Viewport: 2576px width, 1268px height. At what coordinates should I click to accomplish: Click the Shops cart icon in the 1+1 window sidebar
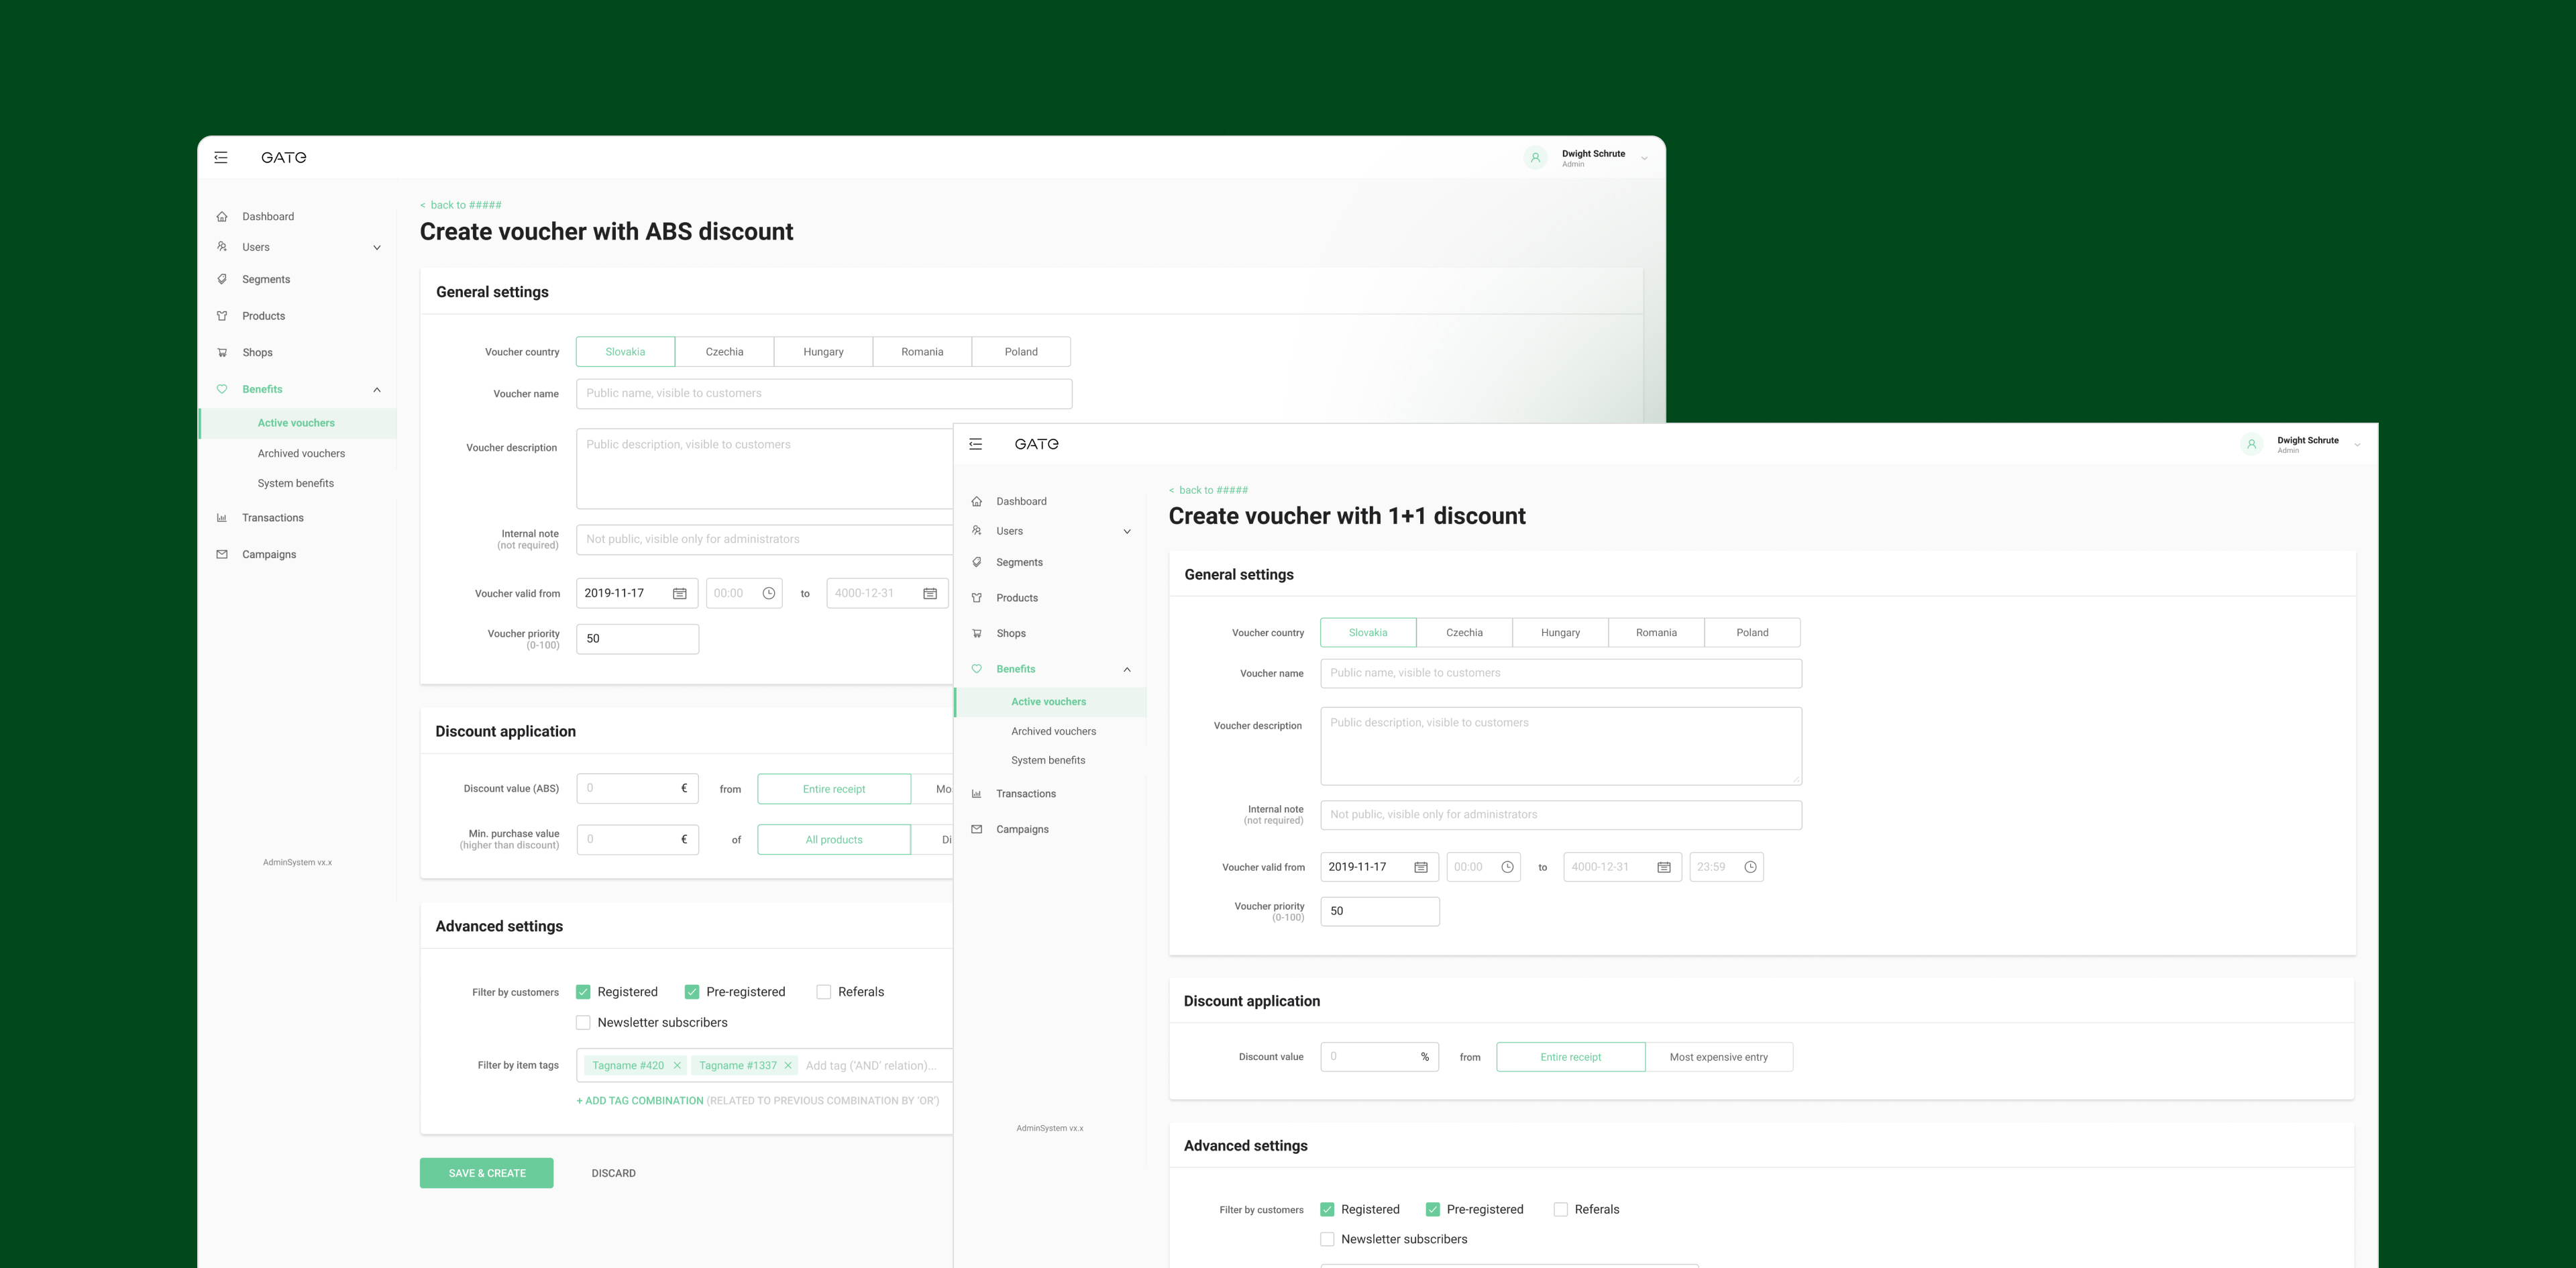tap(977, 633)
